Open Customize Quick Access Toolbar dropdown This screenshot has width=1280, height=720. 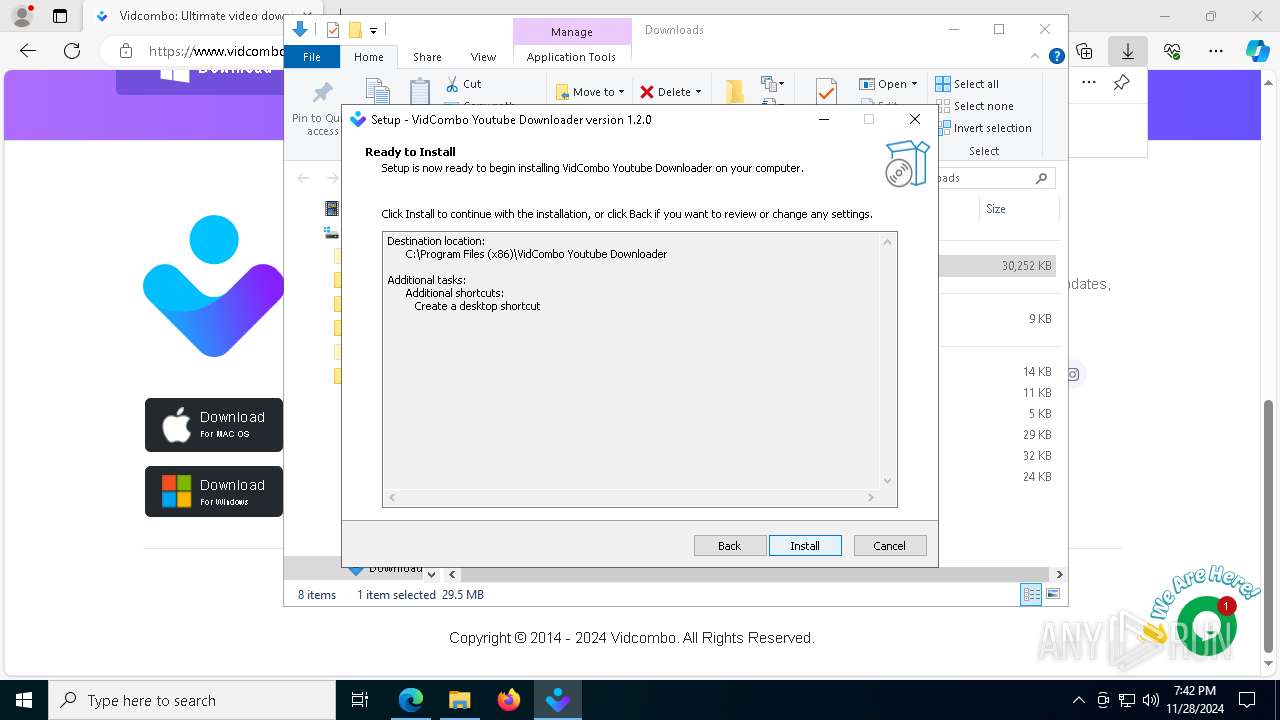pyautogui.click(x=373, y=31)
